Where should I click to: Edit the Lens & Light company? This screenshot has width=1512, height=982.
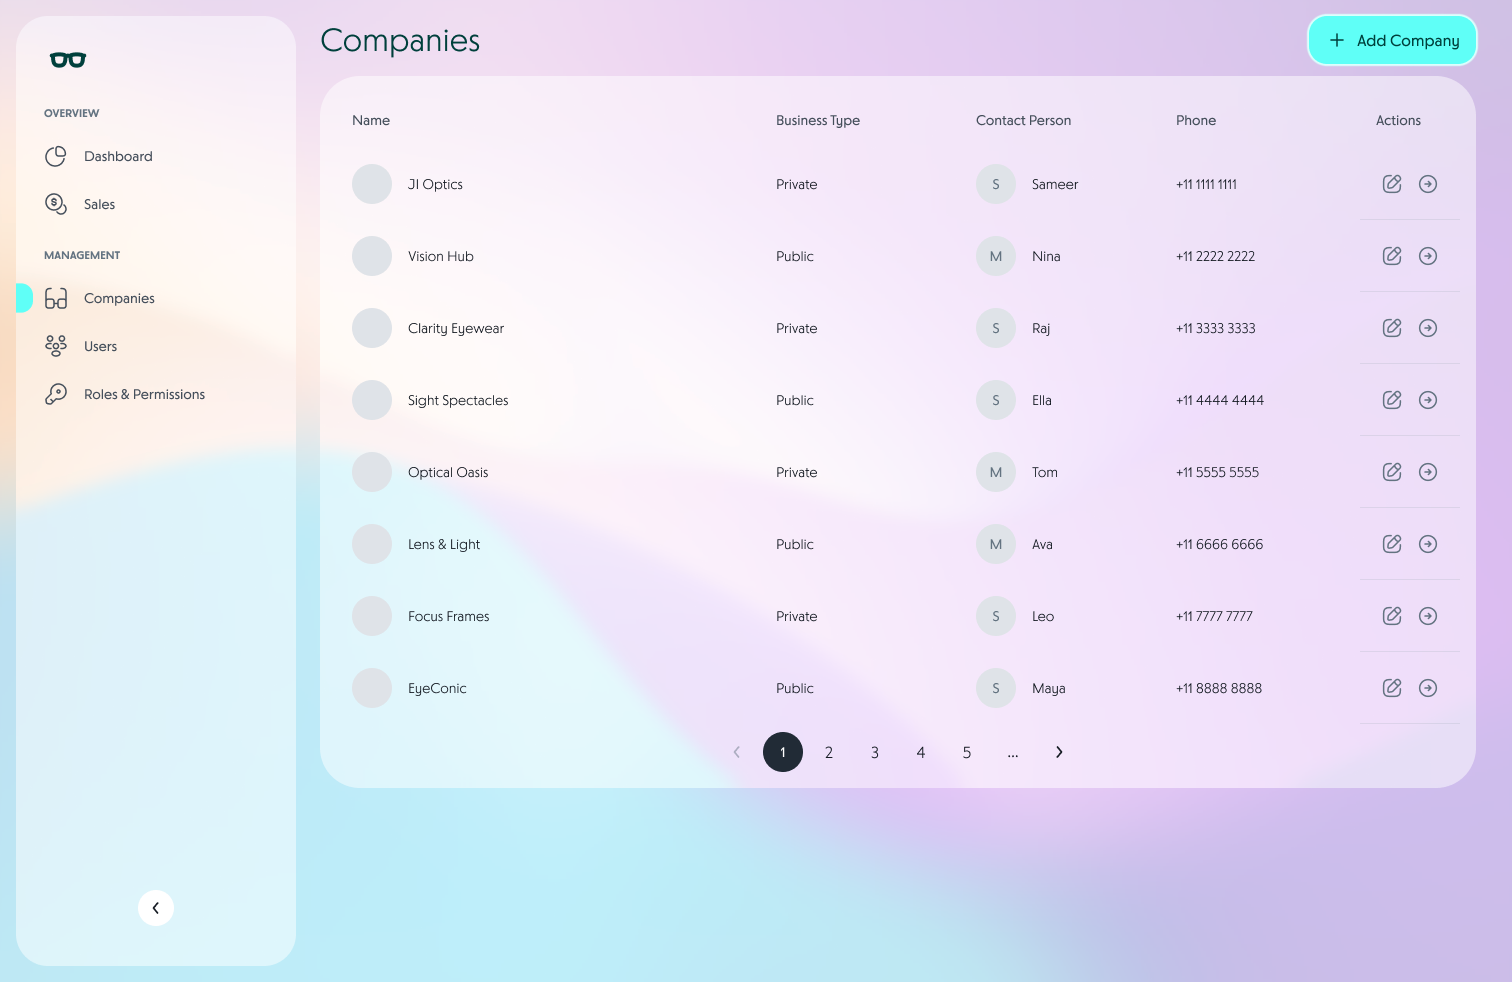pyautogui.click(x=1392, y=544)
